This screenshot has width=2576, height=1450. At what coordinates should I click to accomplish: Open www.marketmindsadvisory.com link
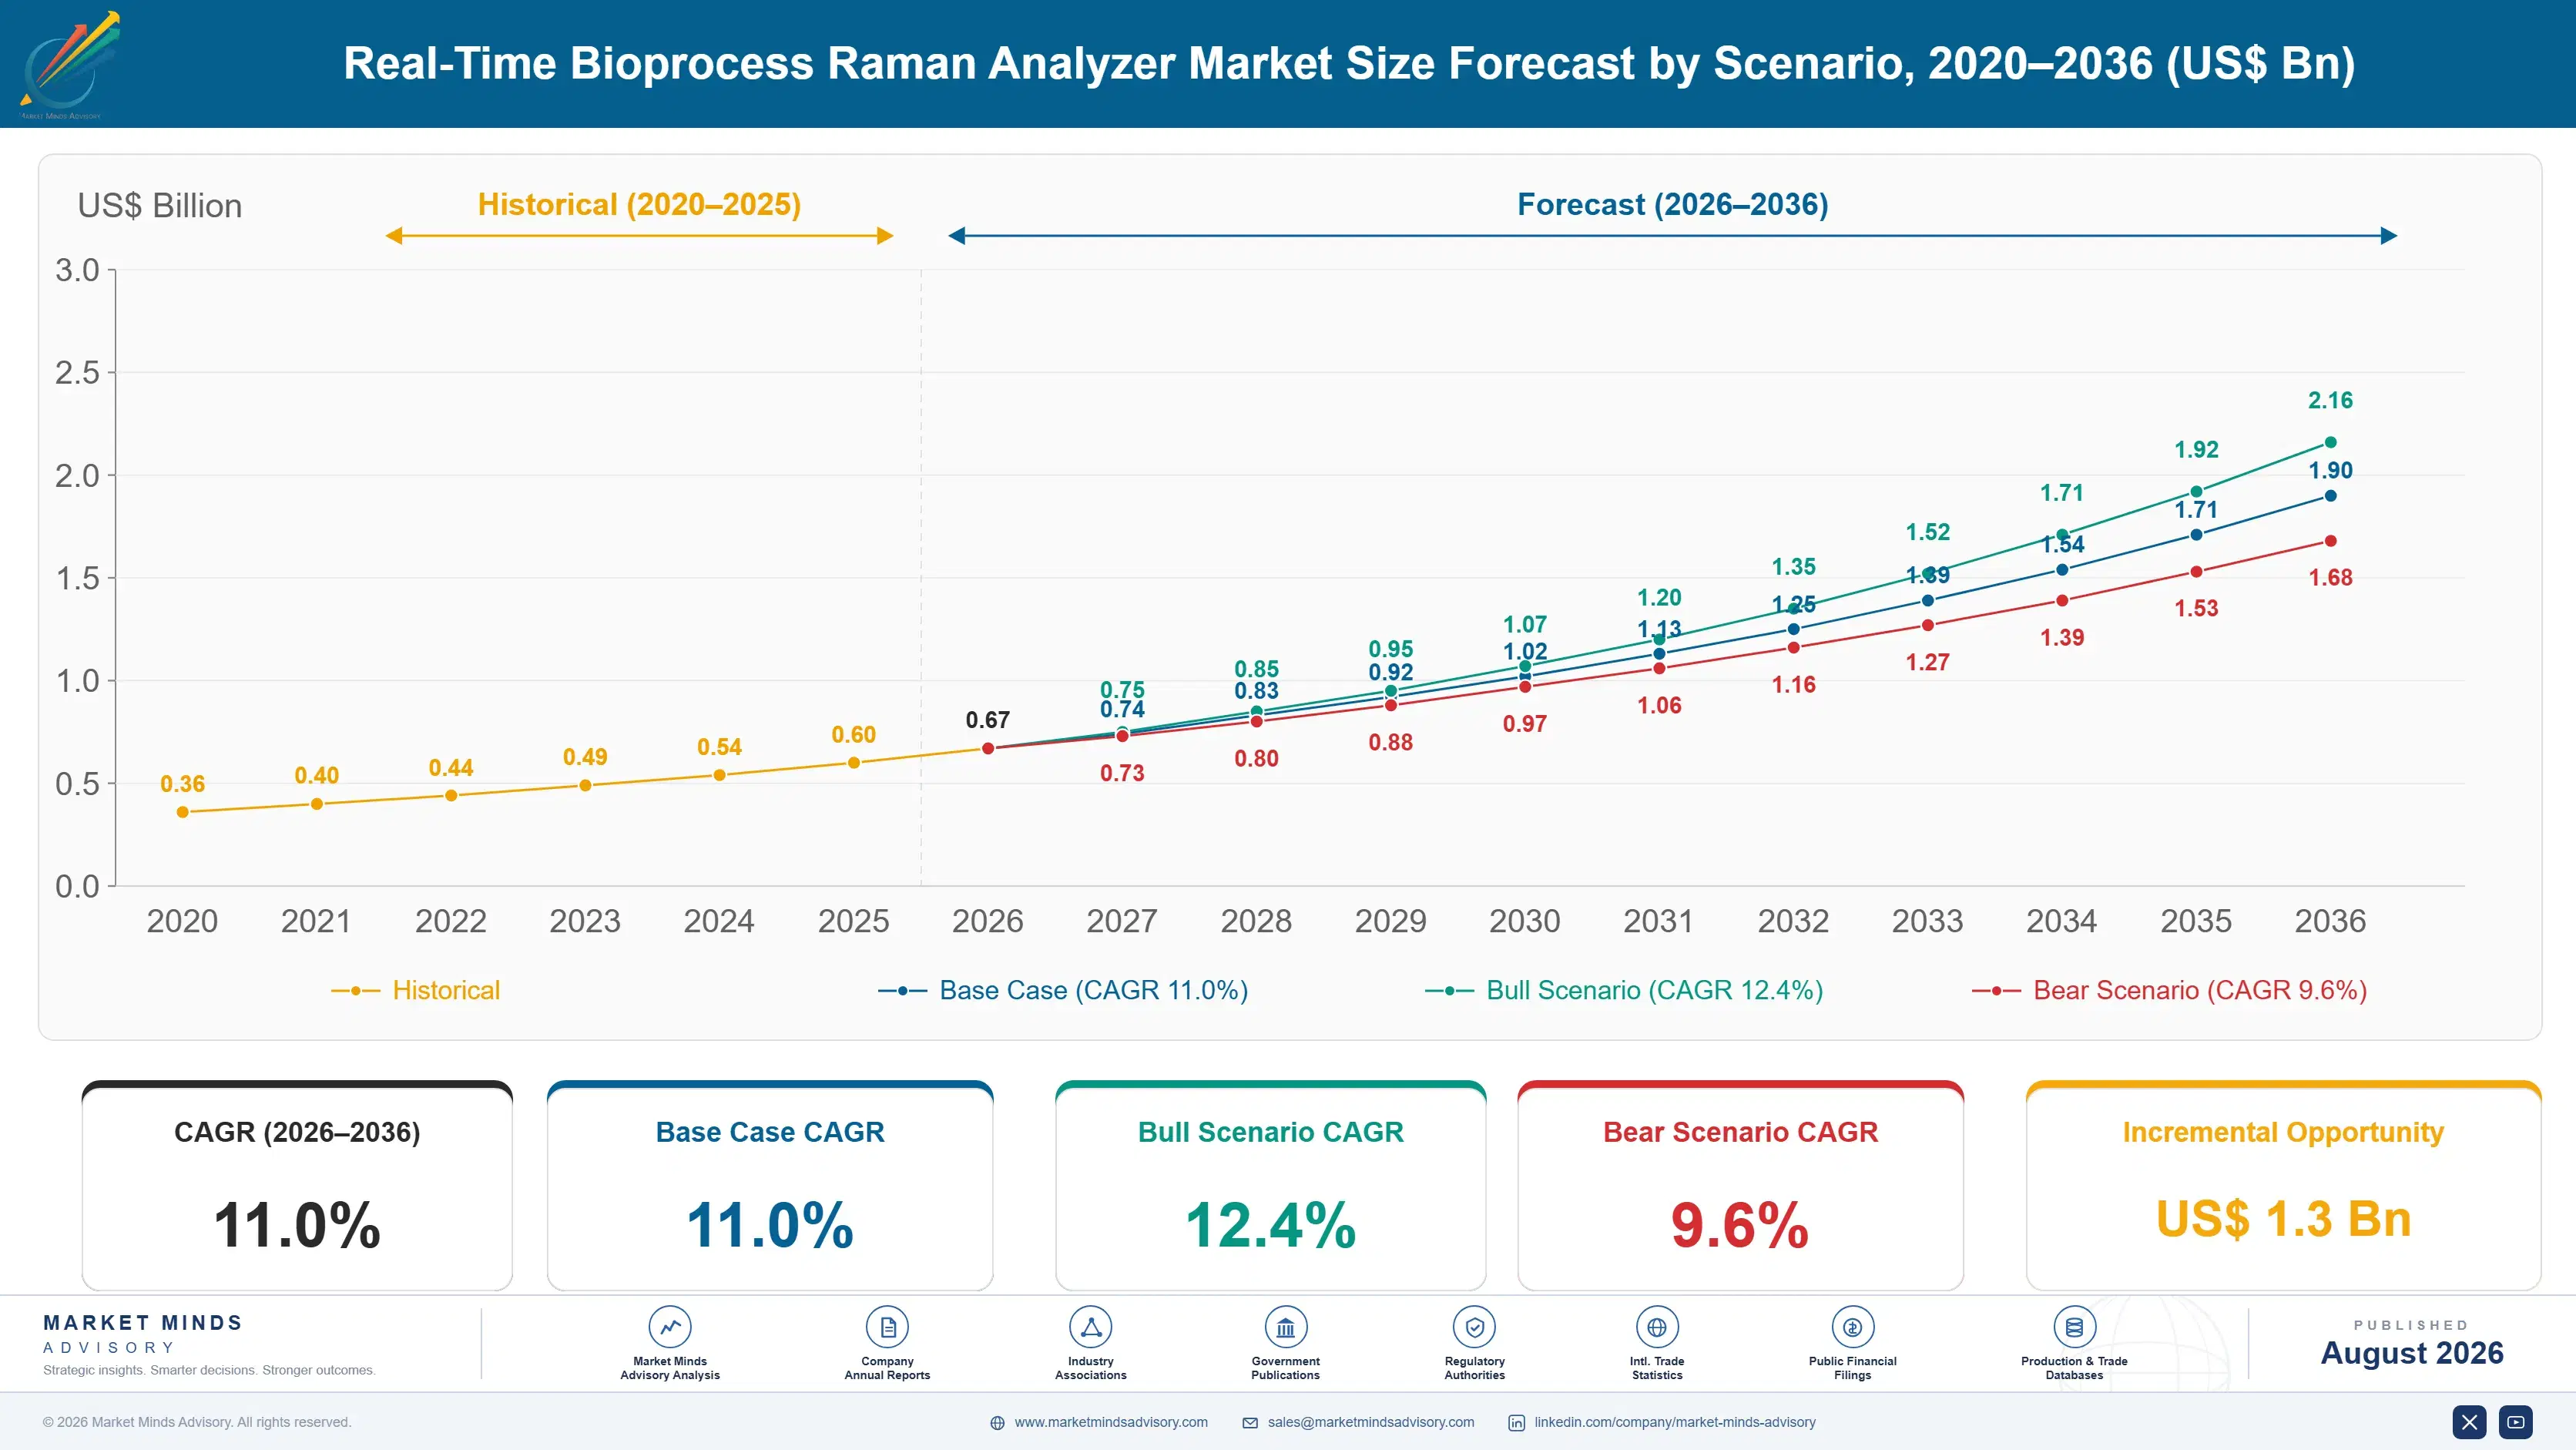click(x=1111, y=1422)
